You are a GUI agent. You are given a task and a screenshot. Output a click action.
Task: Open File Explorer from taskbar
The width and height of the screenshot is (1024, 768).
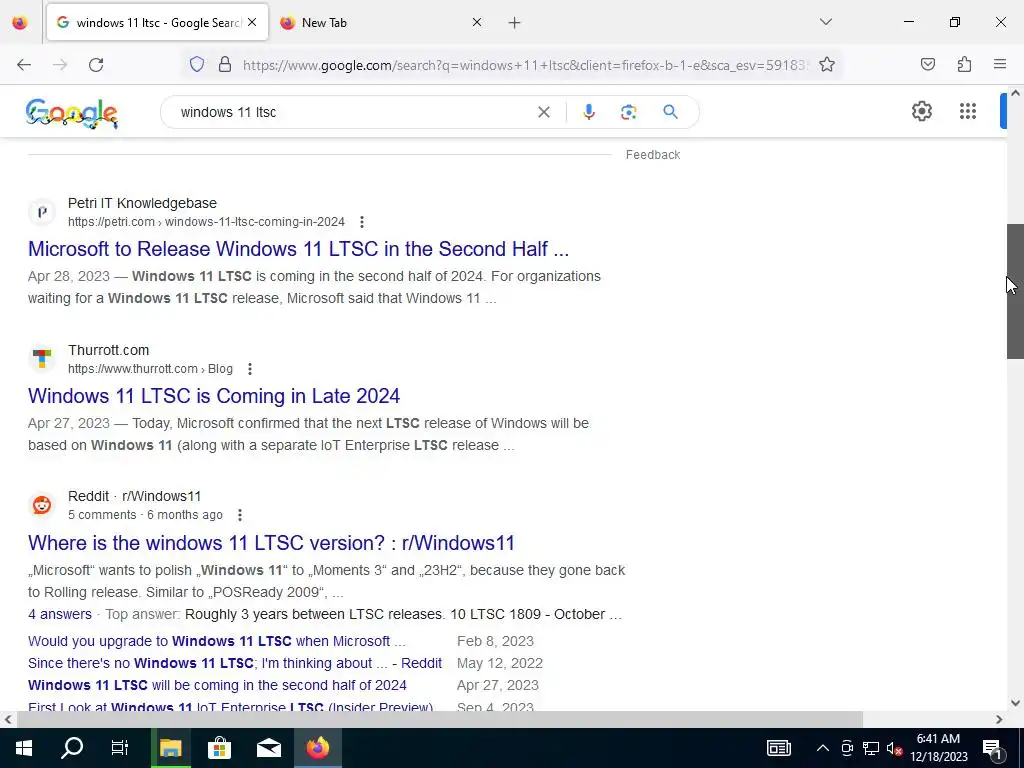click(170, 748)
